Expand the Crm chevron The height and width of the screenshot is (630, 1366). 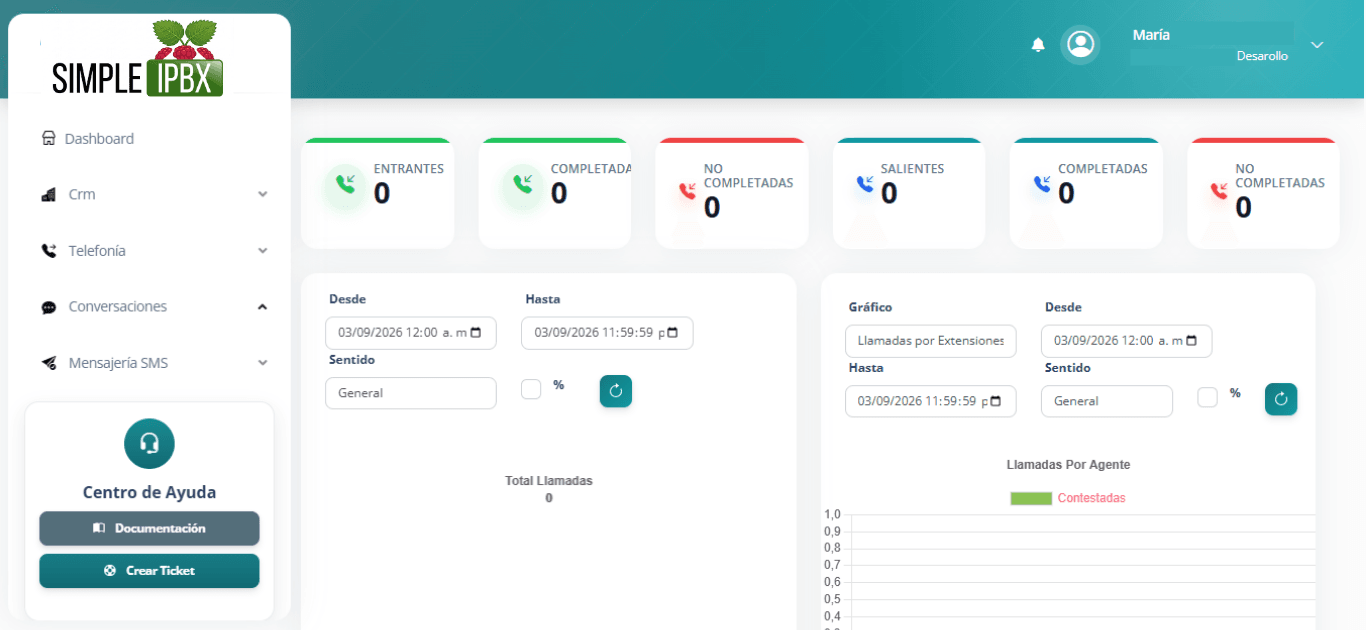pyautogui.click(x=262, y=194)
